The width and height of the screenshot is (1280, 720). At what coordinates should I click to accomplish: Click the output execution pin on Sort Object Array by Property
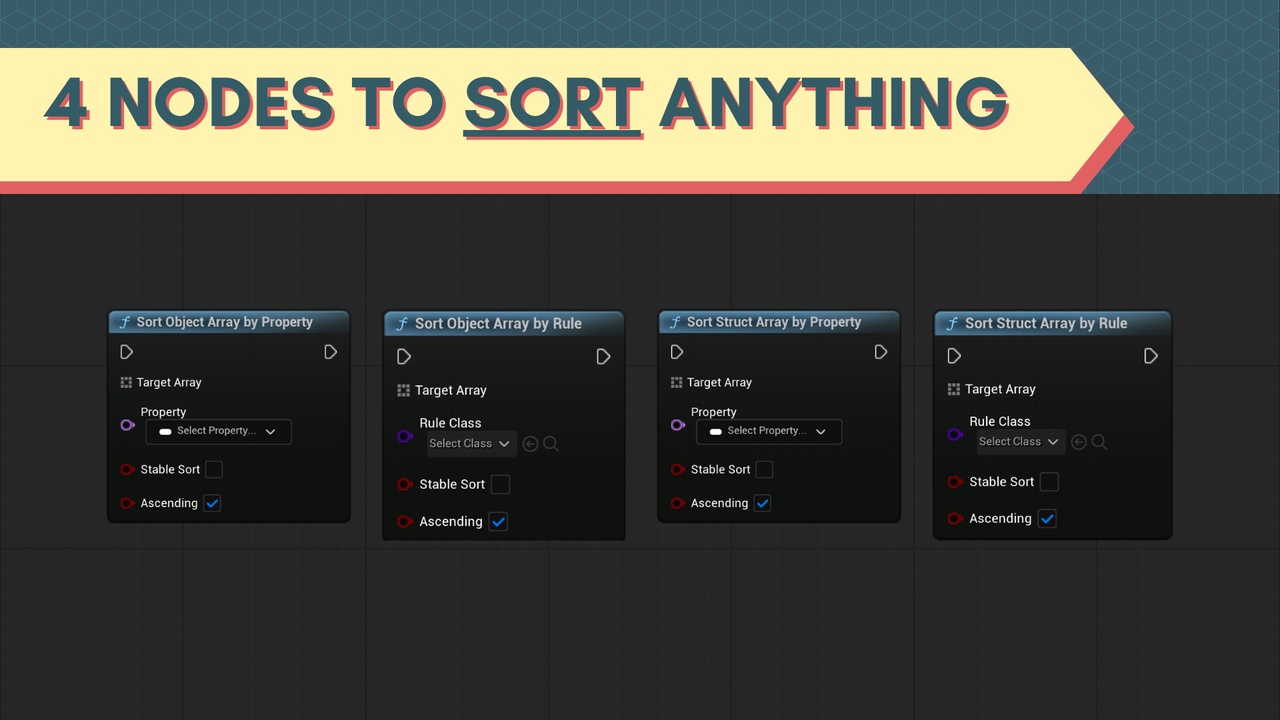pos(330,352)
